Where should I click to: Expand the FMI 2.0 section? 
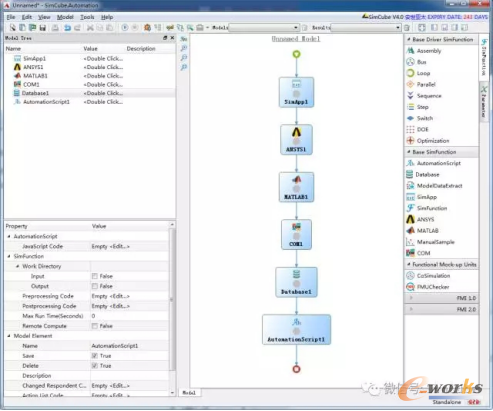coord(441,309)
